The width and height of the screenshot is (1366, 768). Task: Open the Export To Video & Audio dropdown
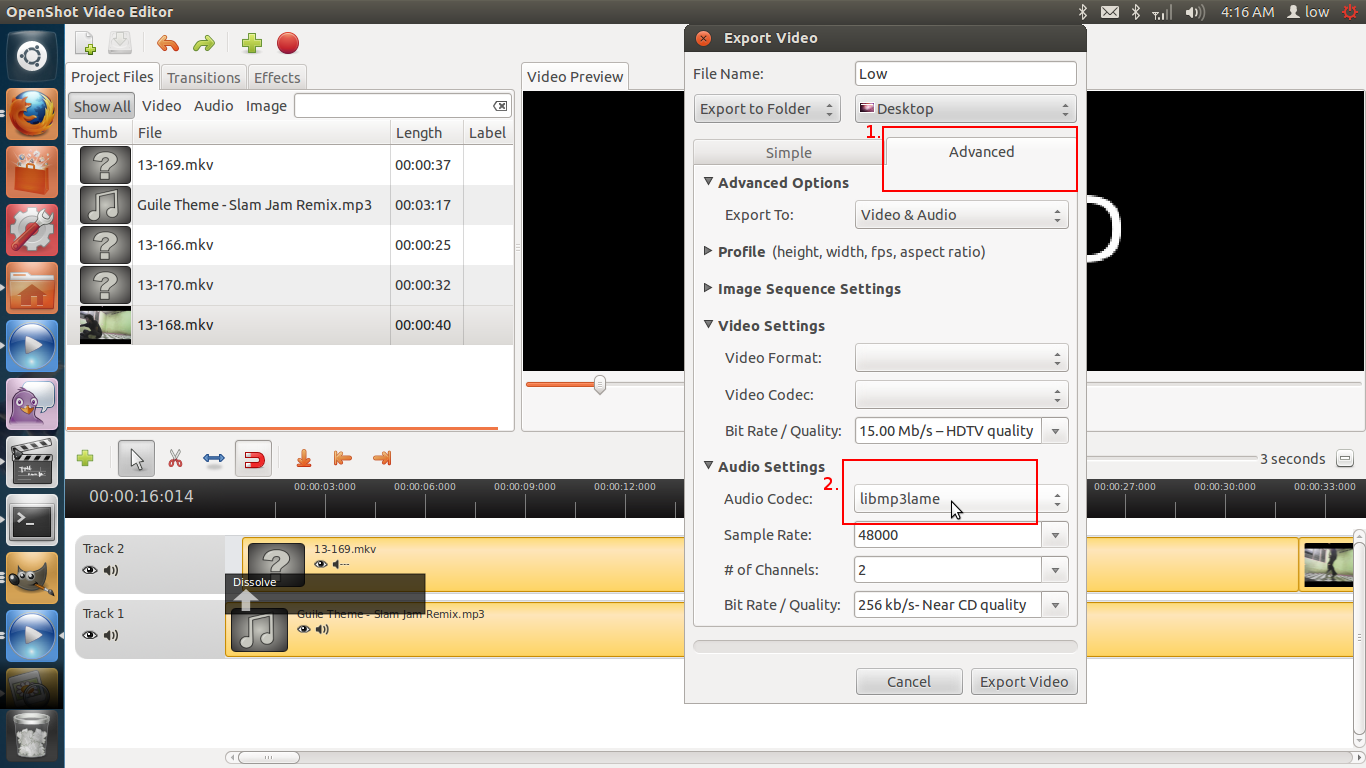click(x=962, y=215)
